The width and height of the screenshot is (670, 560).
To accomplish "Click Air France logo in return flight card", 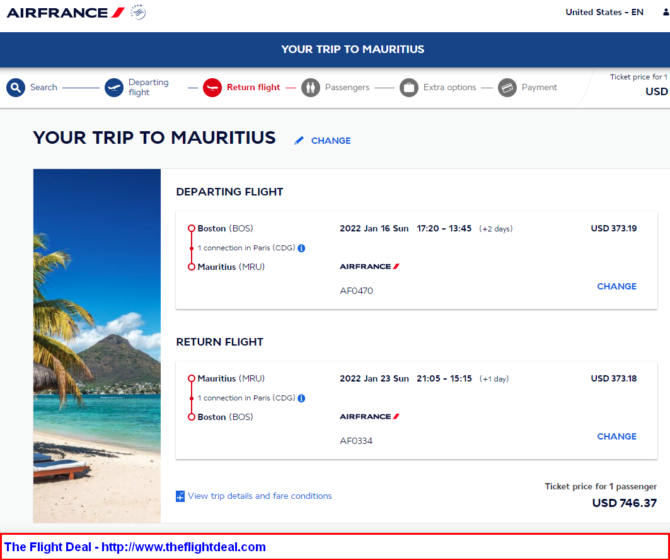I will 370,416.
